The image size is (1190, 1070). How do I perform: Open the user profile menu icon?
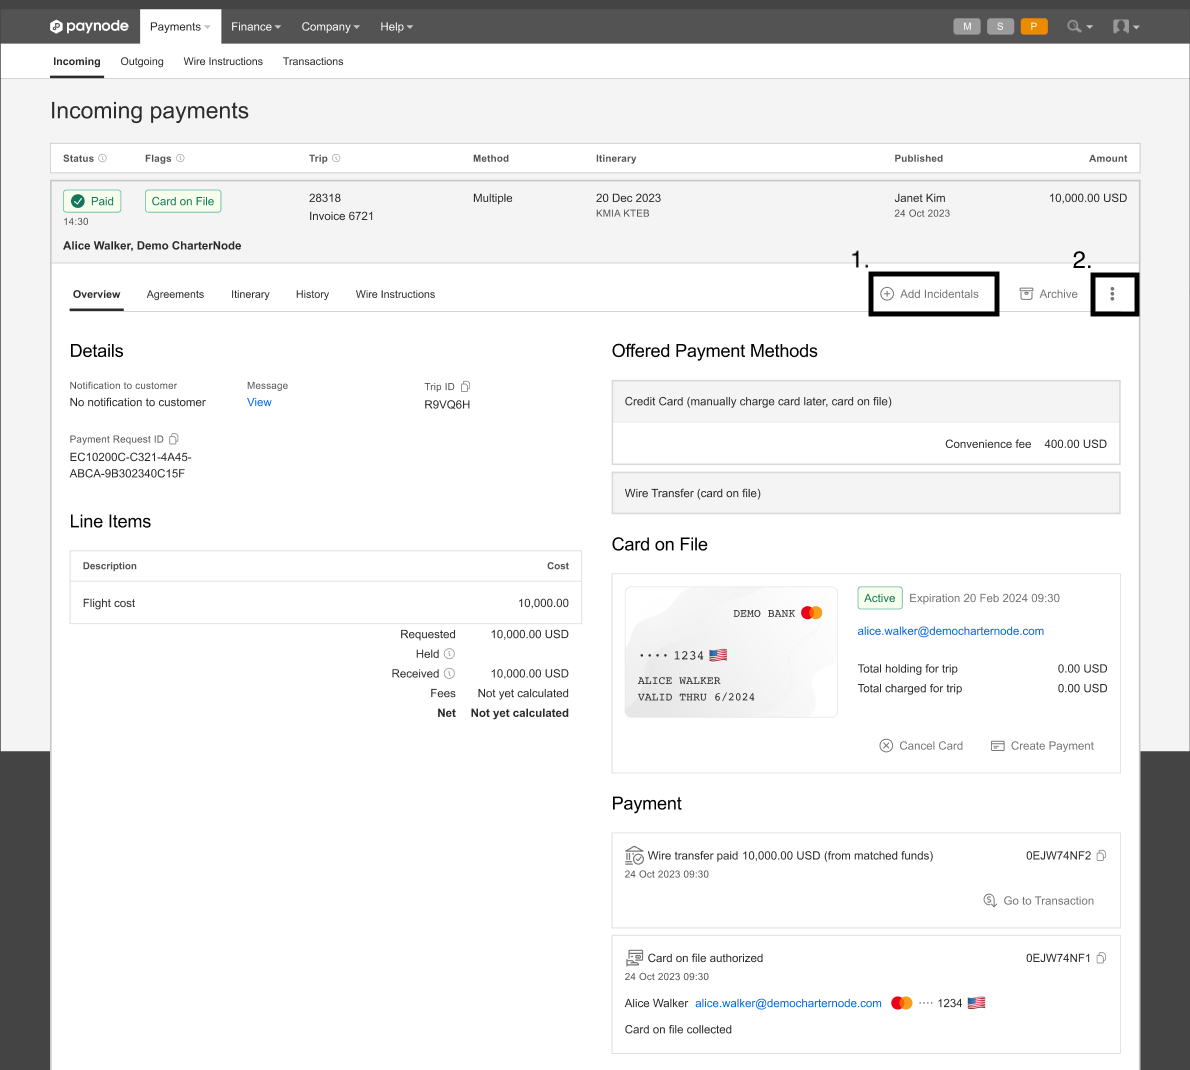[1125, 27]
